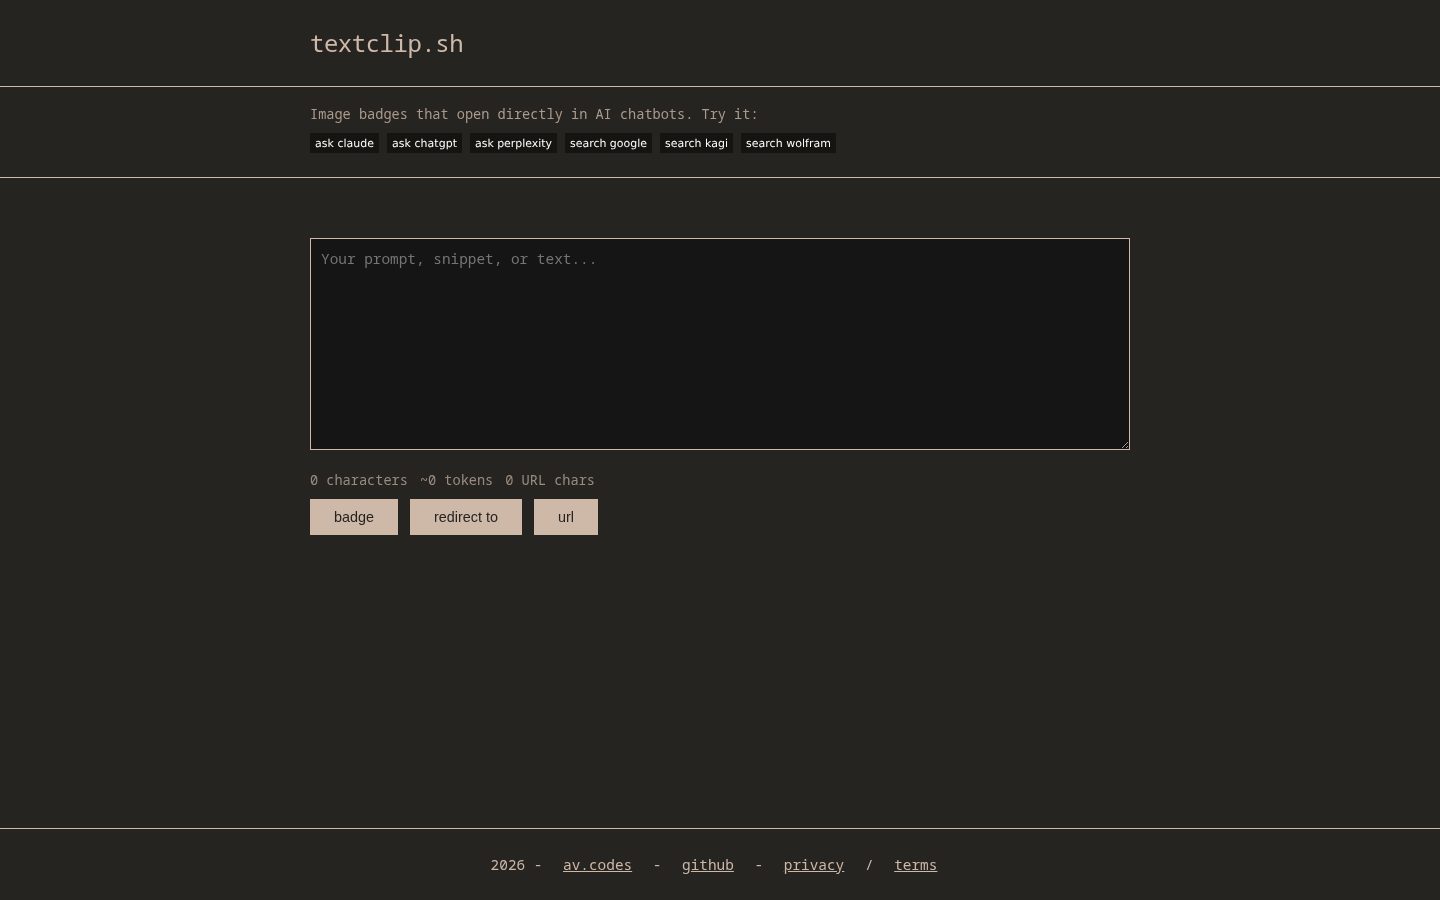Viewport: 1440px width, 900px height.
Task: Click the 'Image badges that open directly' description
Action: (534, 114)
